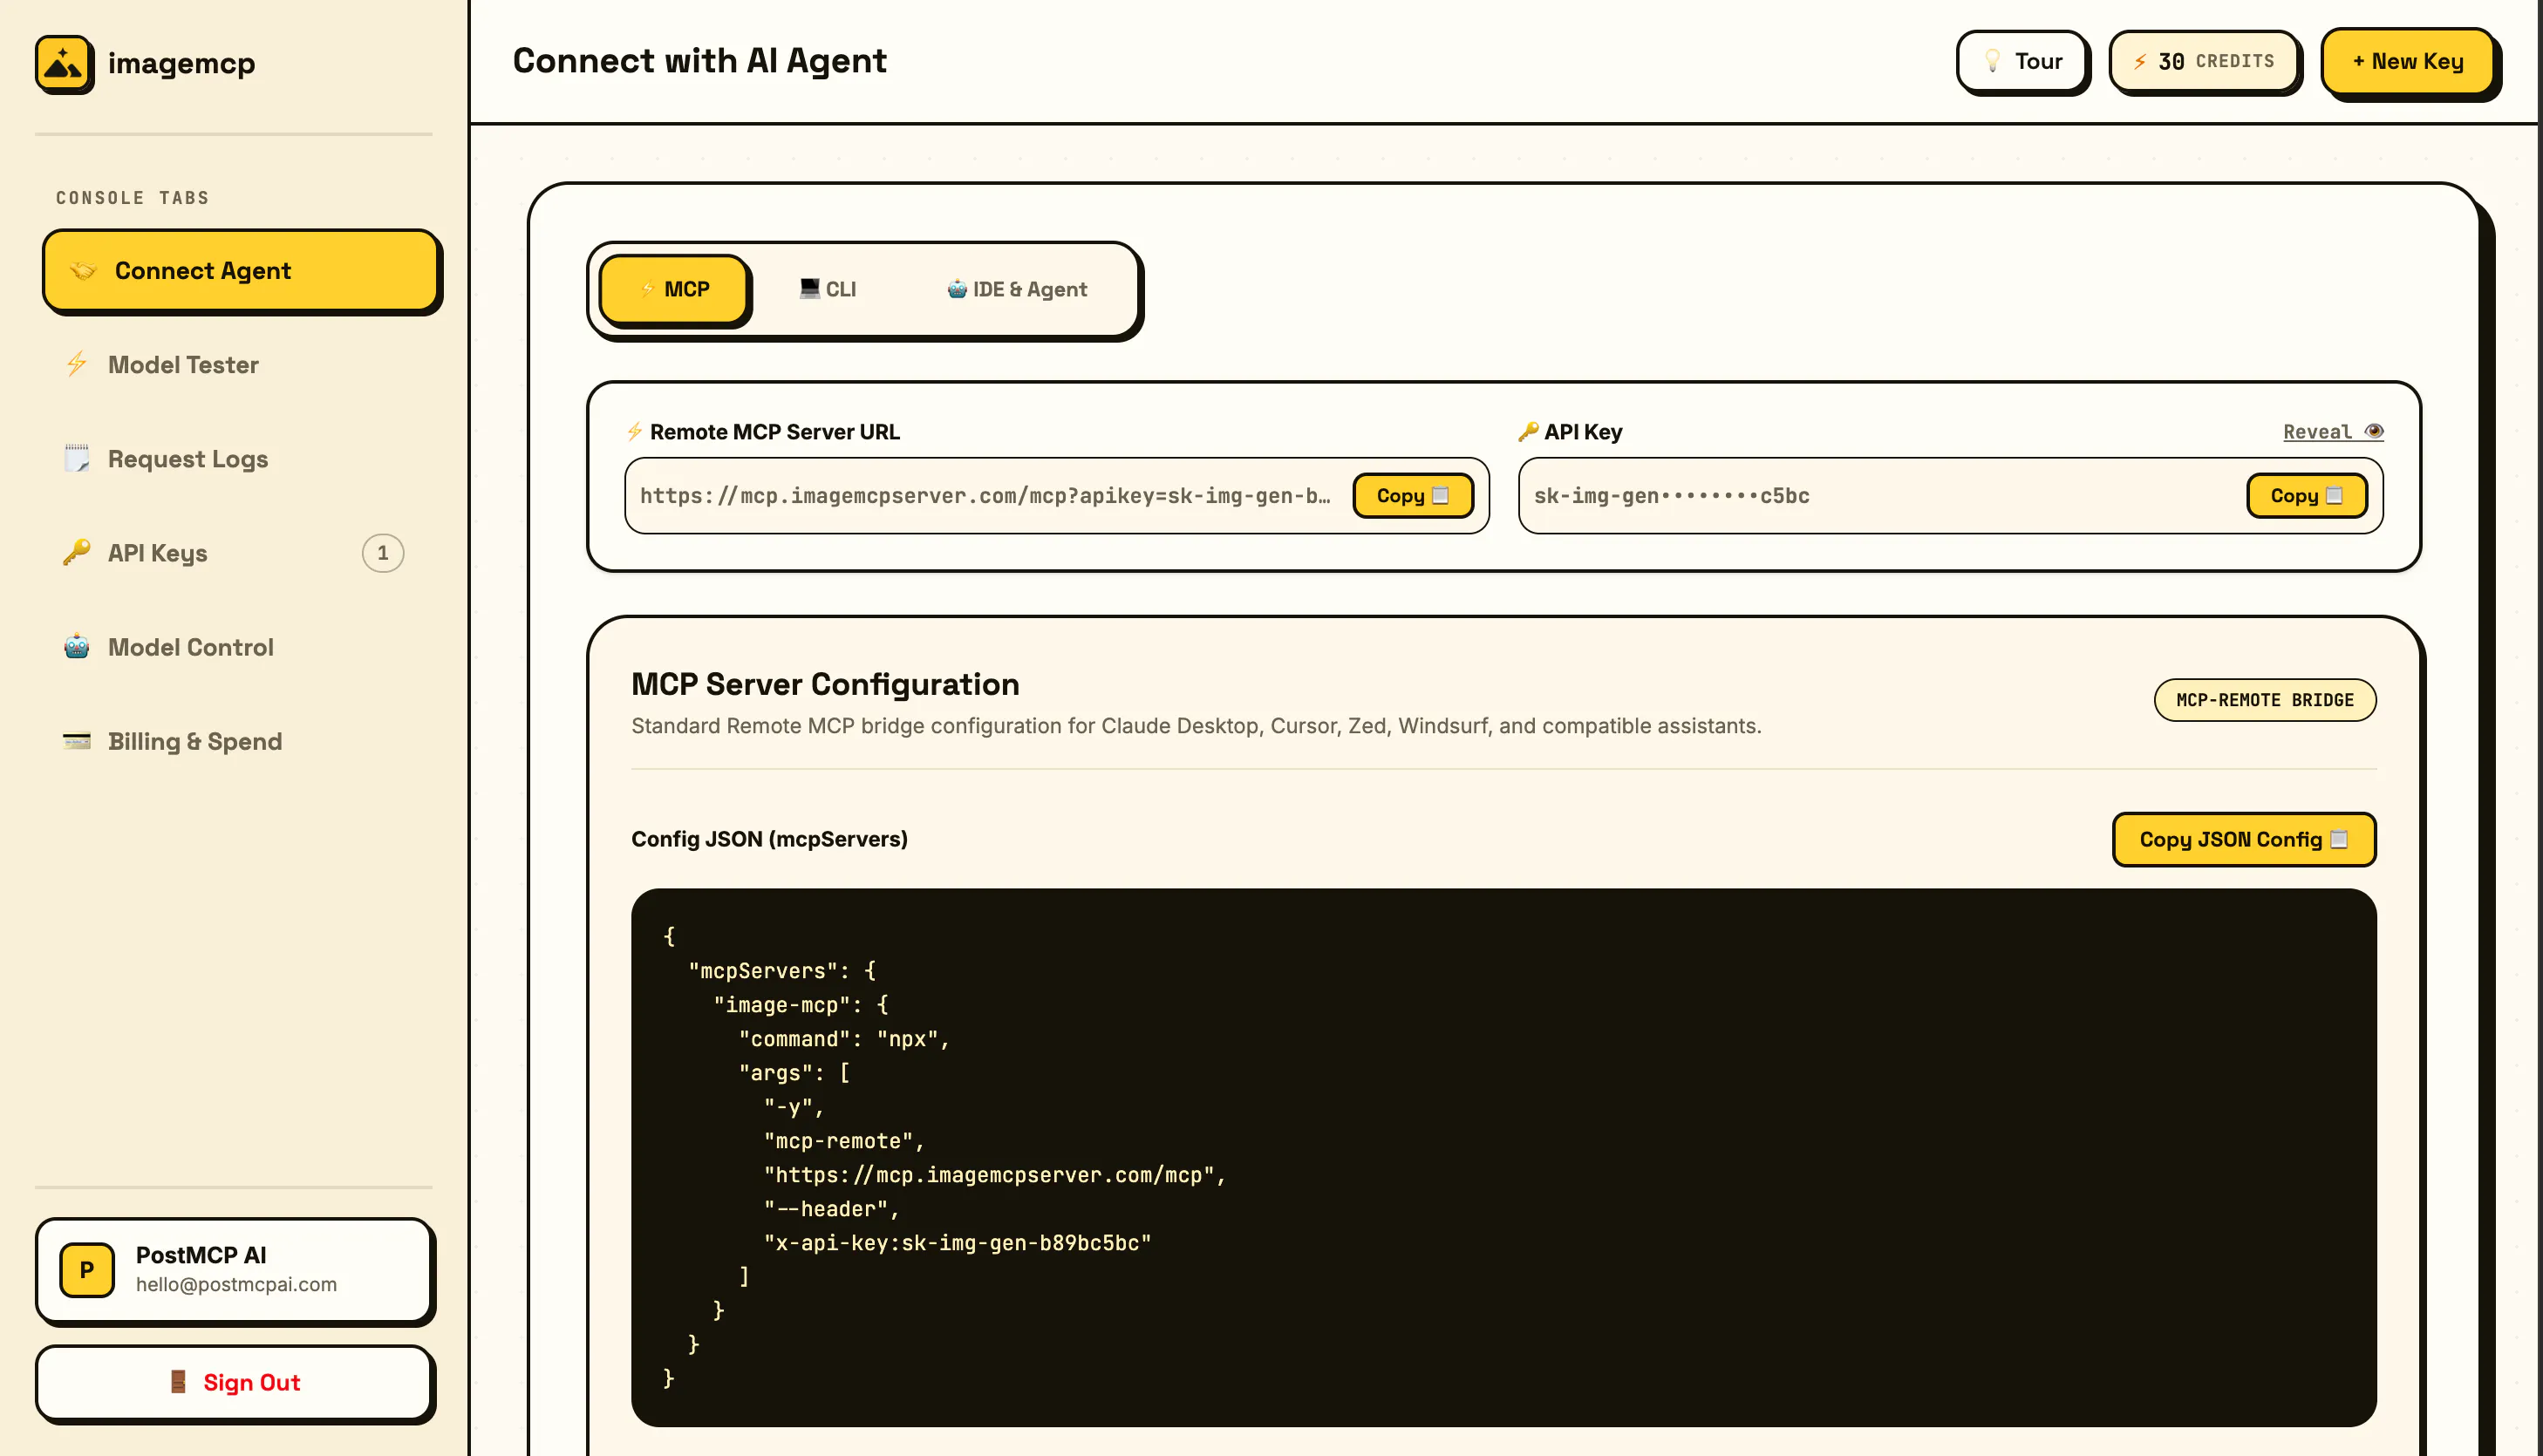Screen dimensions: 2543x1456
Task: Click the lightning icon beside Remote MCP Server URL
Action: 635,431
